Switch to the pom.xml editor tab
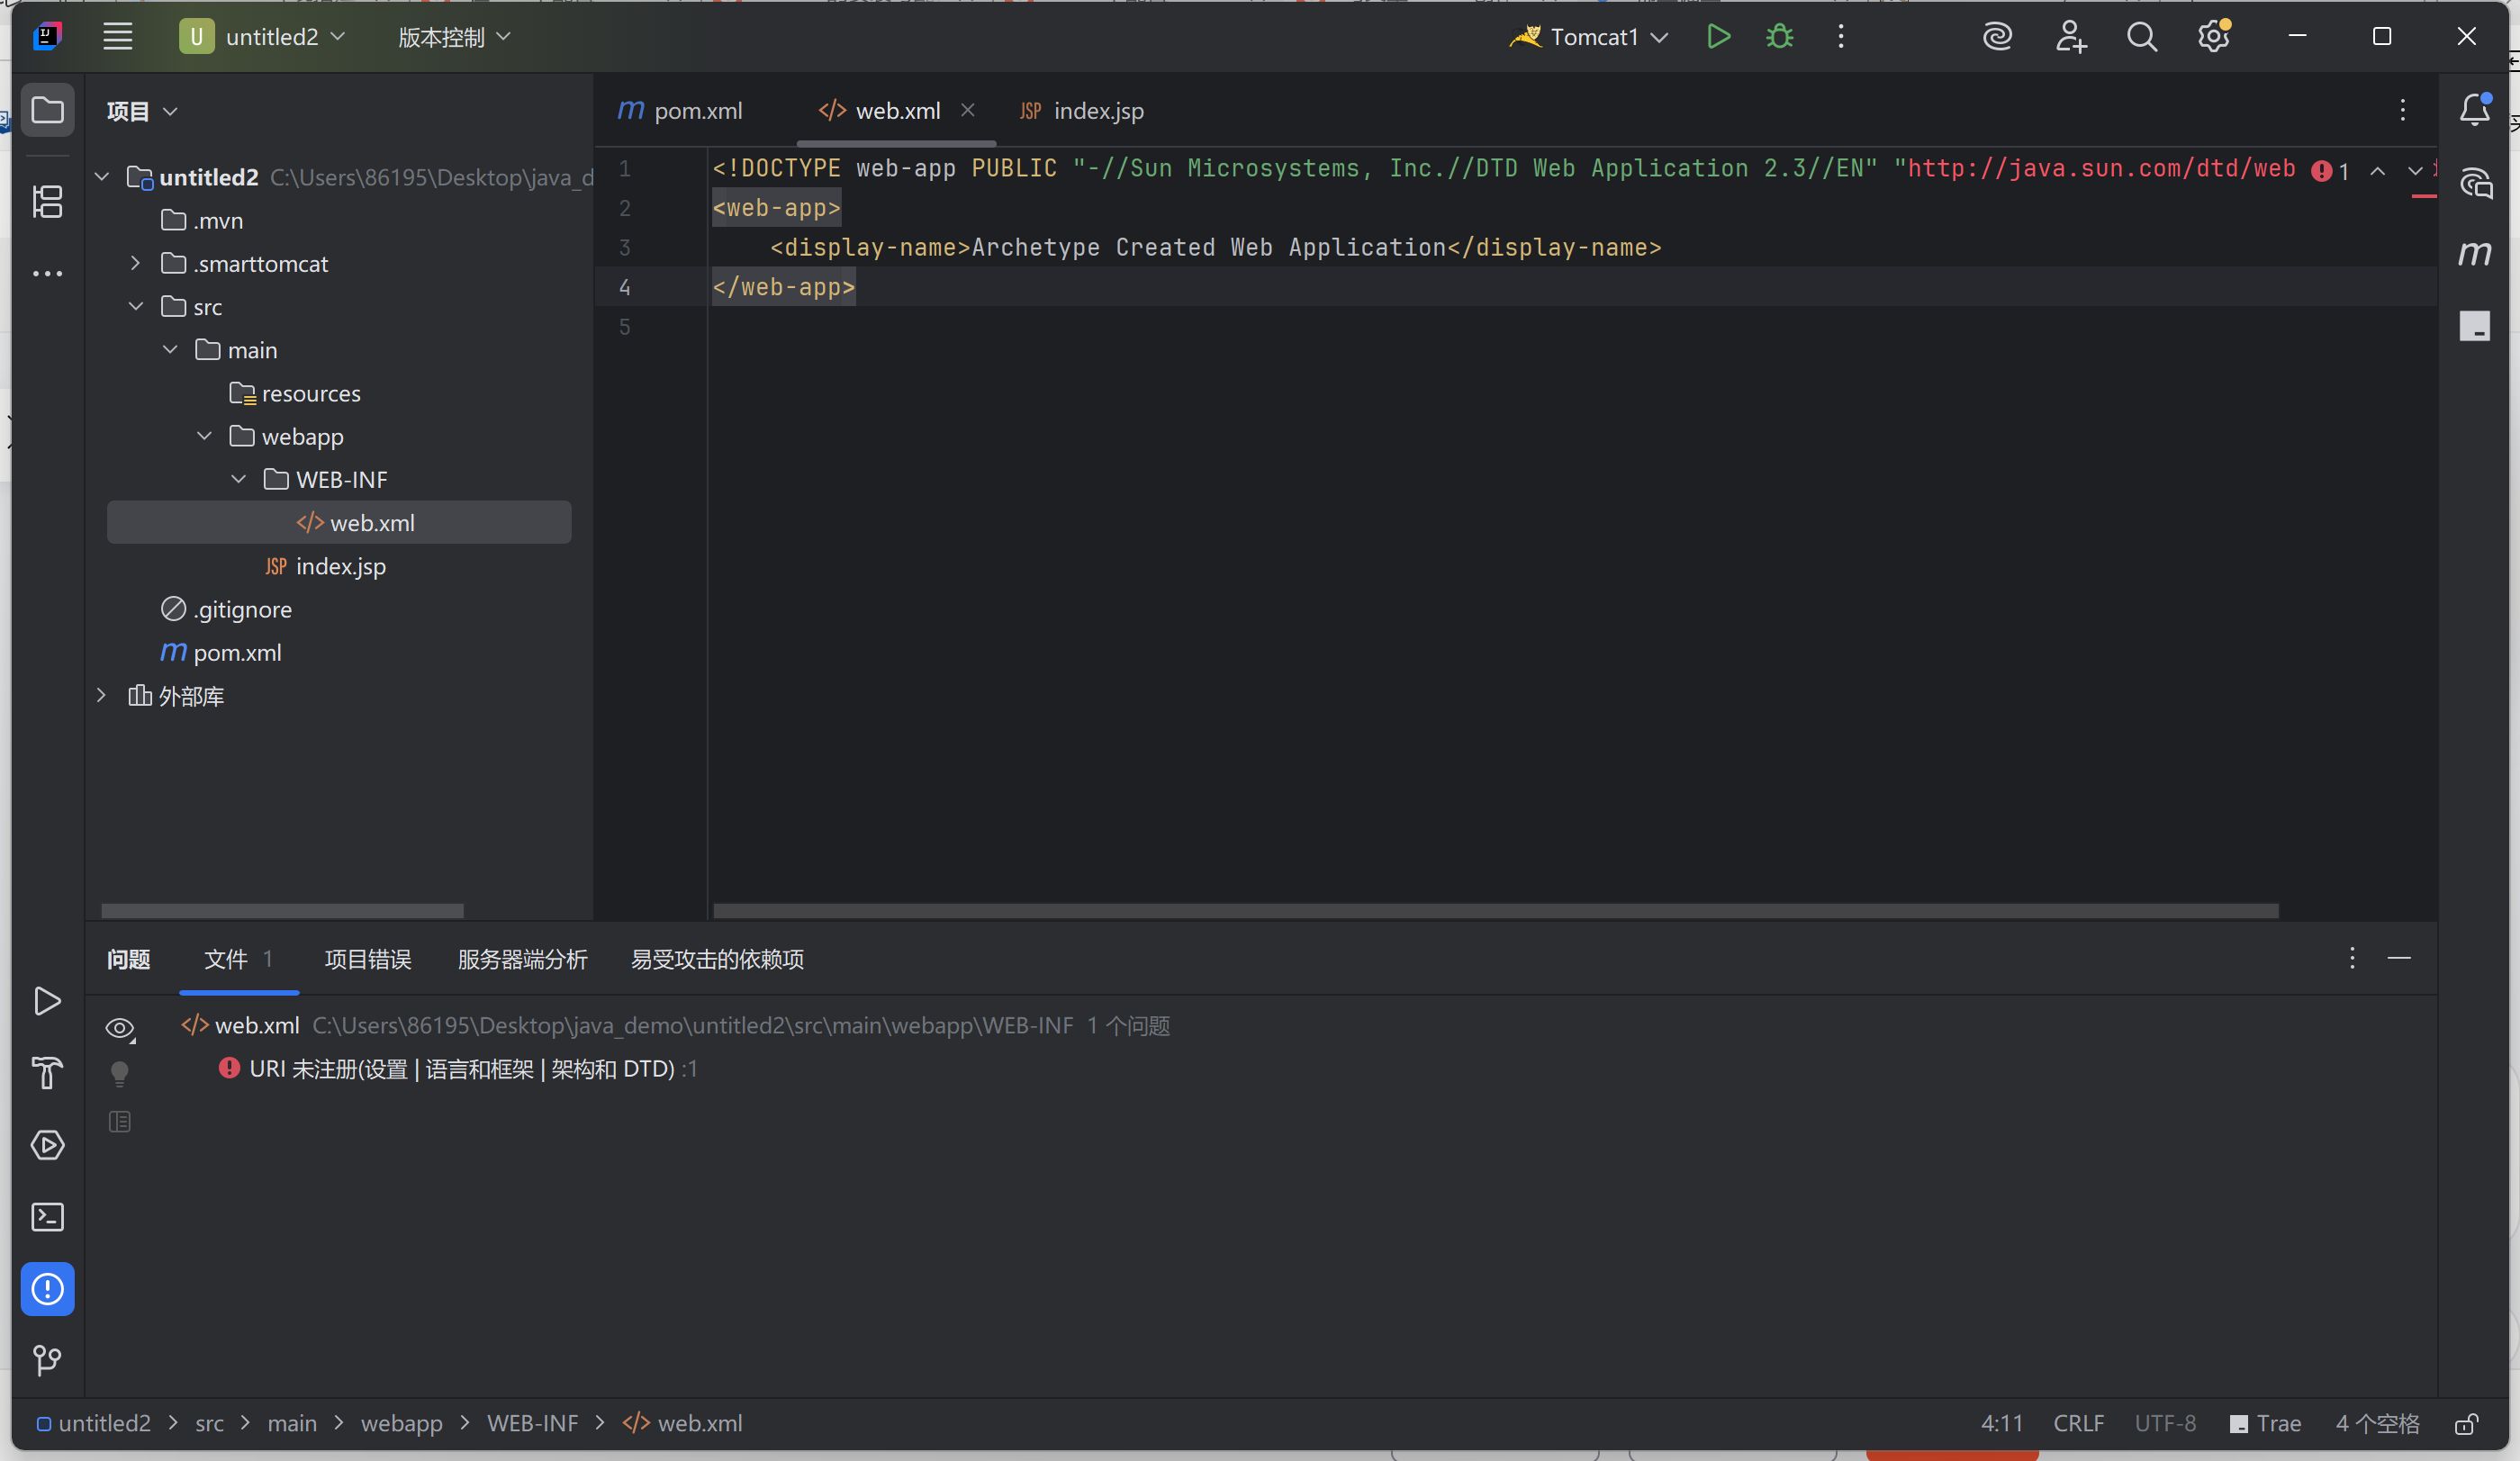The height and width of the screenshot is (1461, 2520). point(680,111)
